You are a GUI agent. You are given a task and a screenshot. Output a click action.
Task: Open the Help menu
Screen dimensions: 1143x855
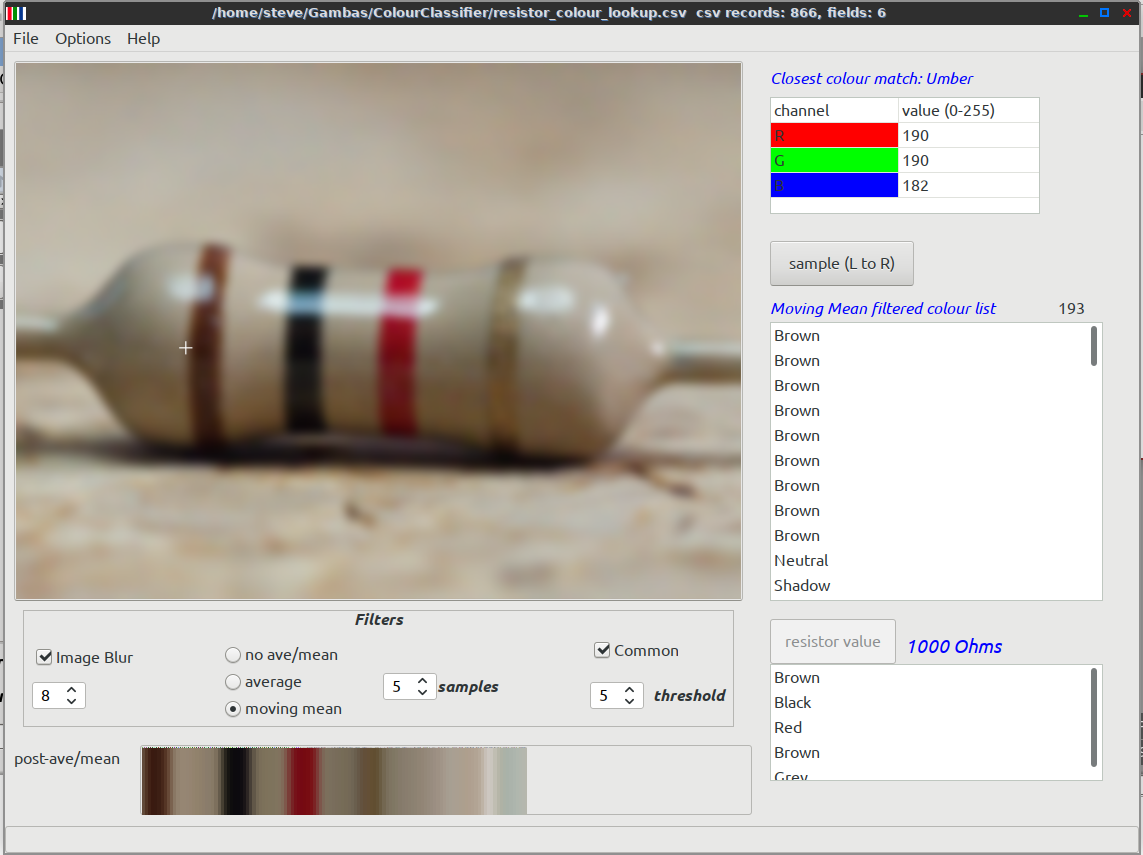coord(143,38)
